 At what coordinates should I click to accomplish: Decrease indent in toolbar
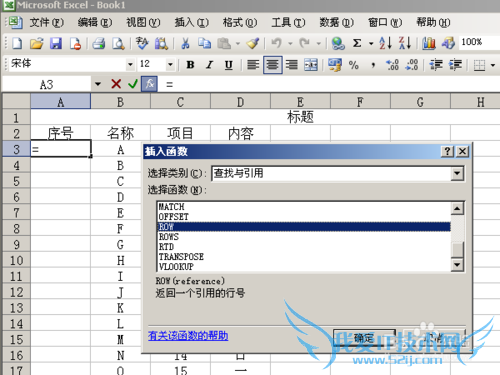coord(436,65)
